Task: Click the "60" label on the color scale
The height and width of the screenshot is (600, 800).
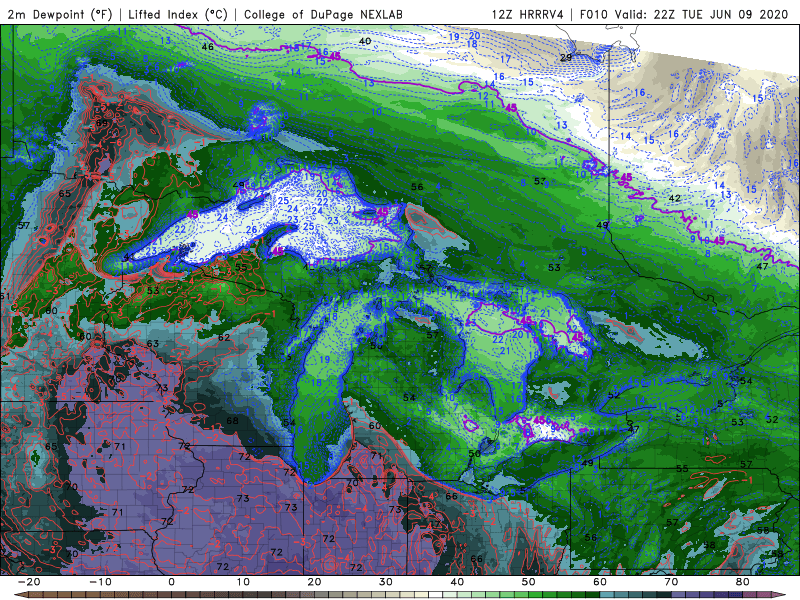Action: tap(600, 582)
